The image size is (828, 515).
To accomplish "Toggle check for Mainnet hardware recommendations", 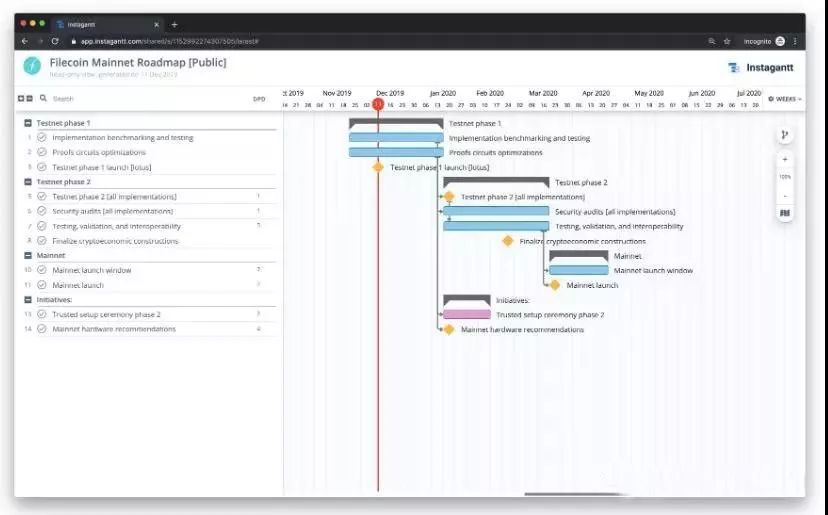I will click(42, 329).
